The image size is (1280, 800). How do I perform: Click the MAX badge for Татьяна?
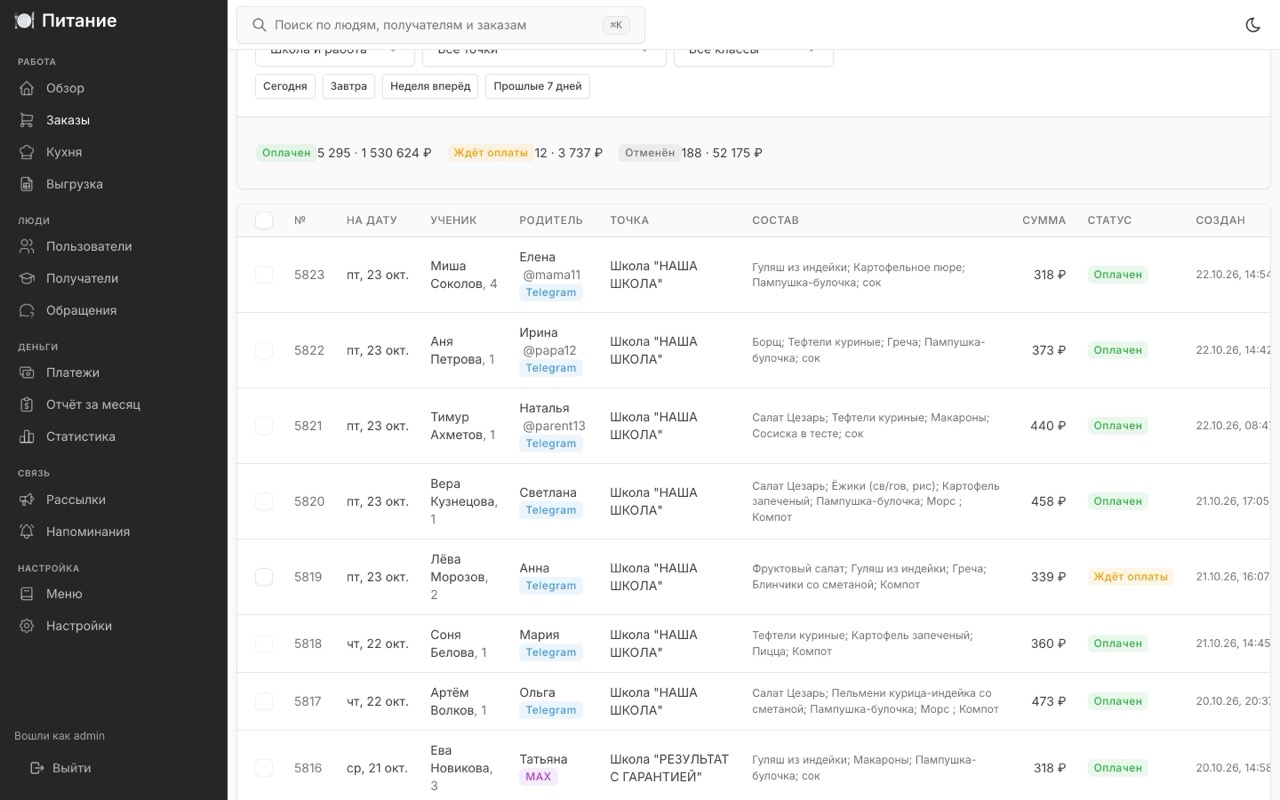[x=538, y=777]
